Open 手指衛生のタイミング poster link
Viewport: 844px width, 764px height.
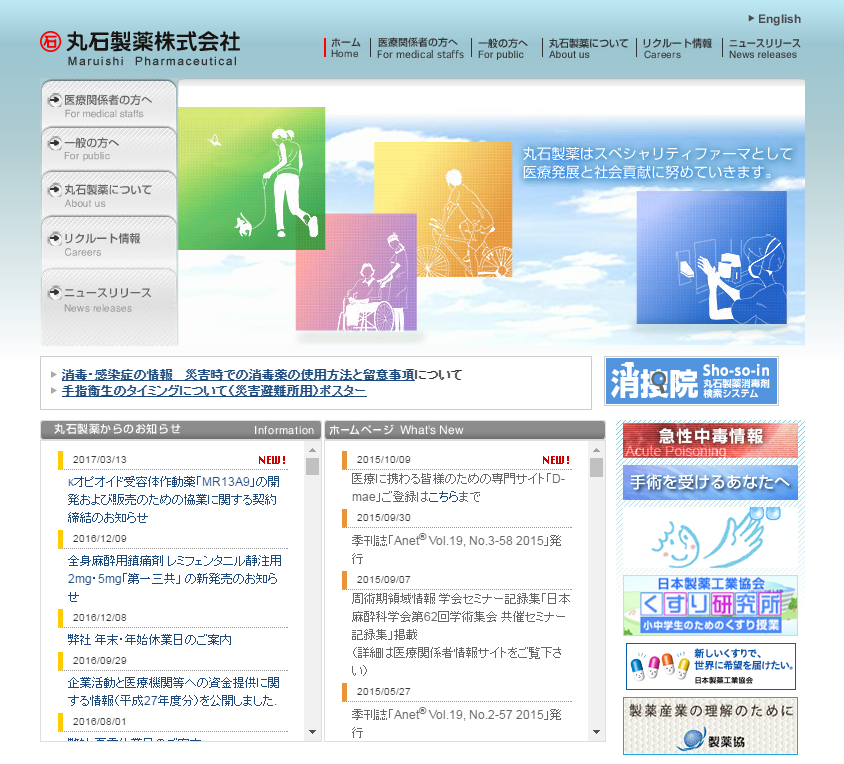click(214, 391)
